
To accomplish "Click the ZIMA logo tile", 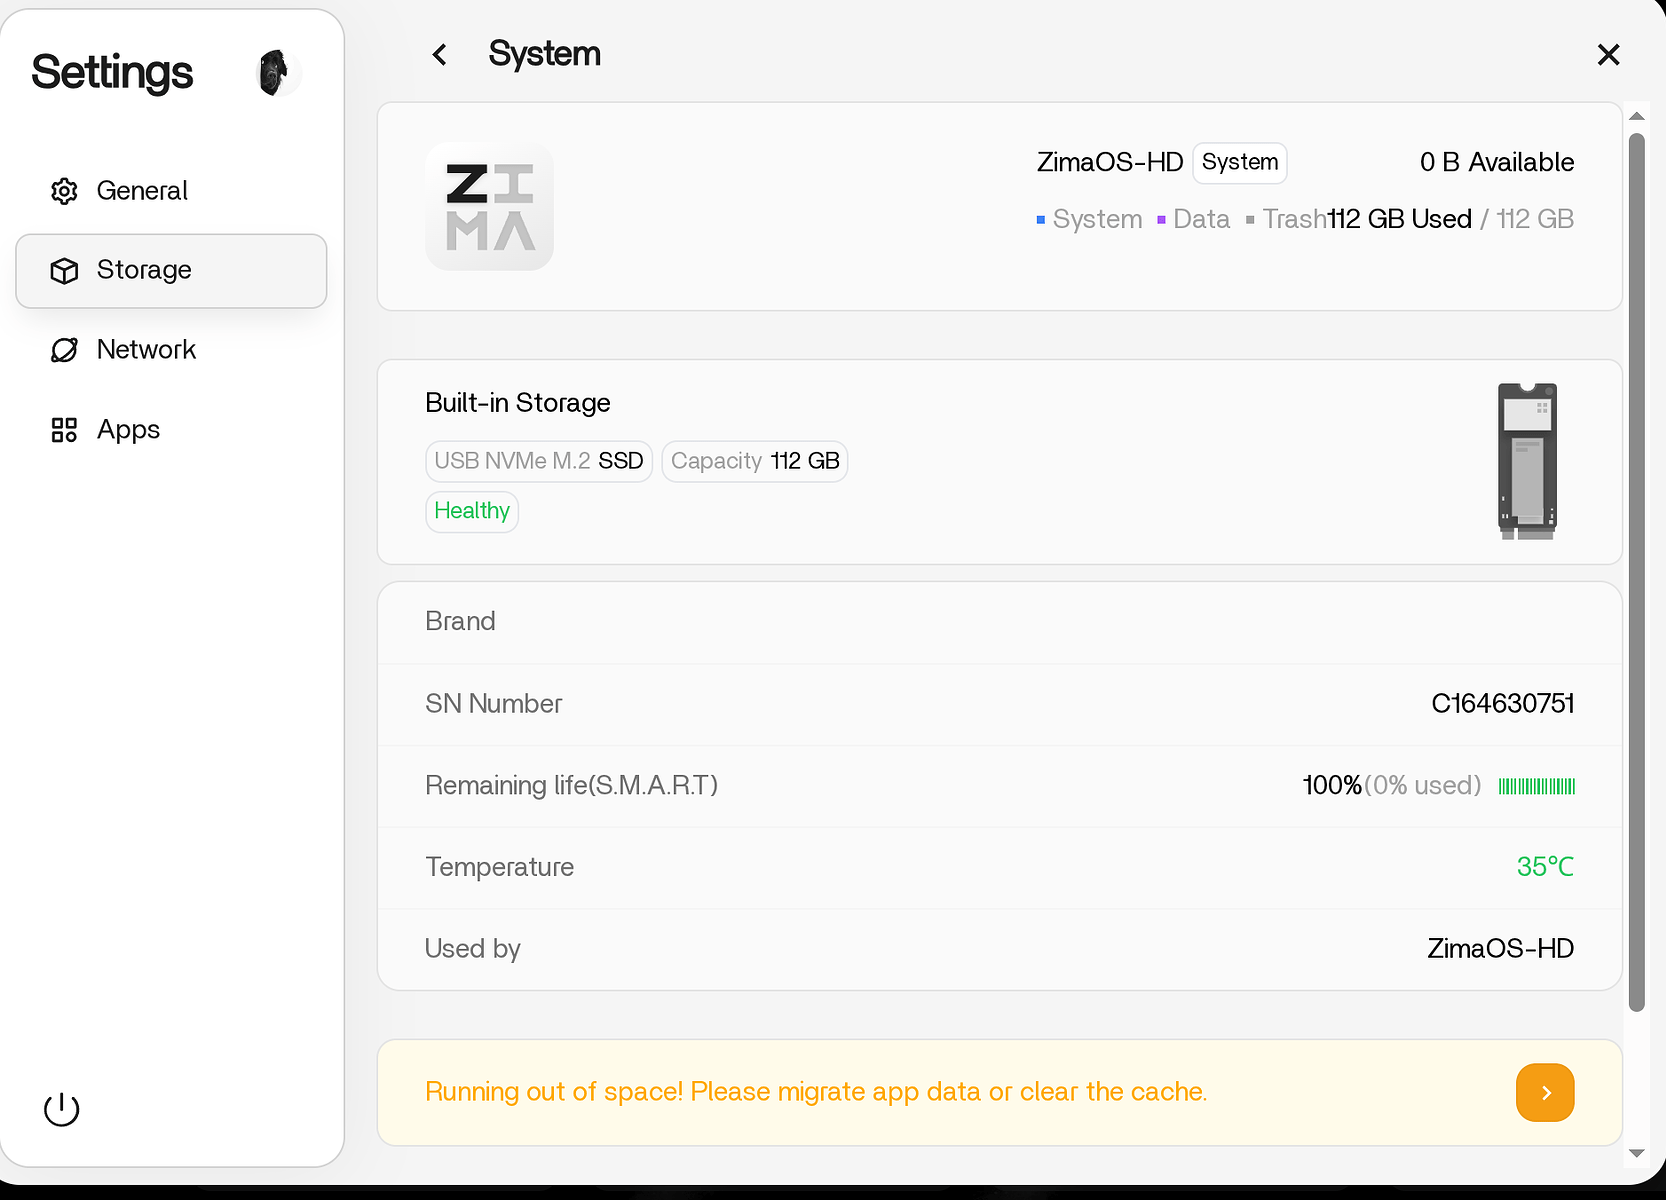I will (489, 207).
